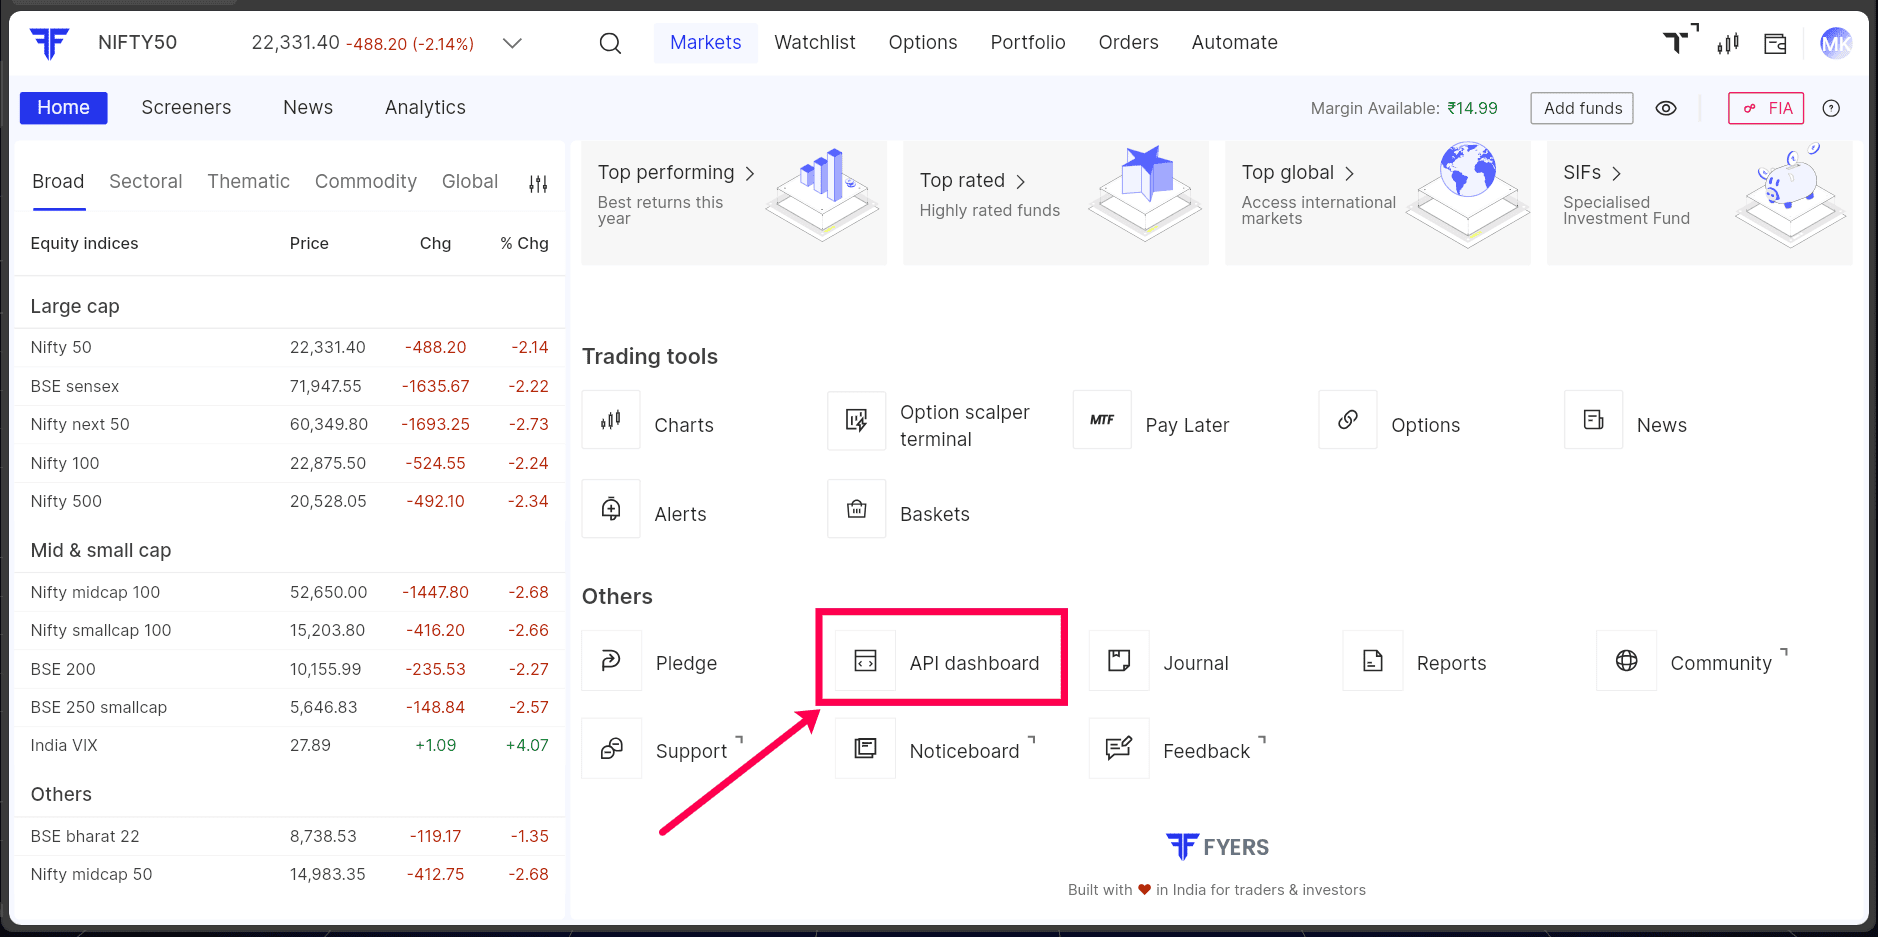Open the search magnifier icon

click(610, 43)
